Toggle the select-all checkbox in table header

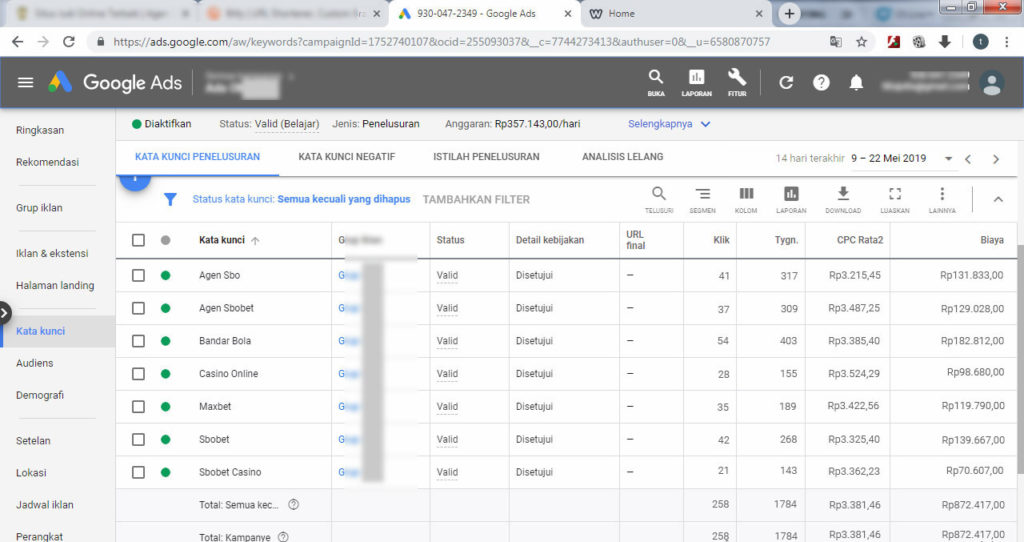click(x=139, y=240)
